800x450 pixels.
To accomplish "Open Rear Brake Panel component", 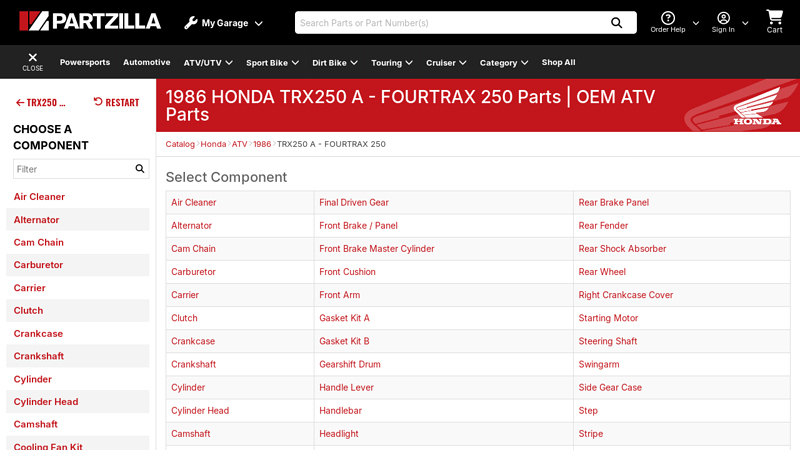I will click(x=613, y=203).
